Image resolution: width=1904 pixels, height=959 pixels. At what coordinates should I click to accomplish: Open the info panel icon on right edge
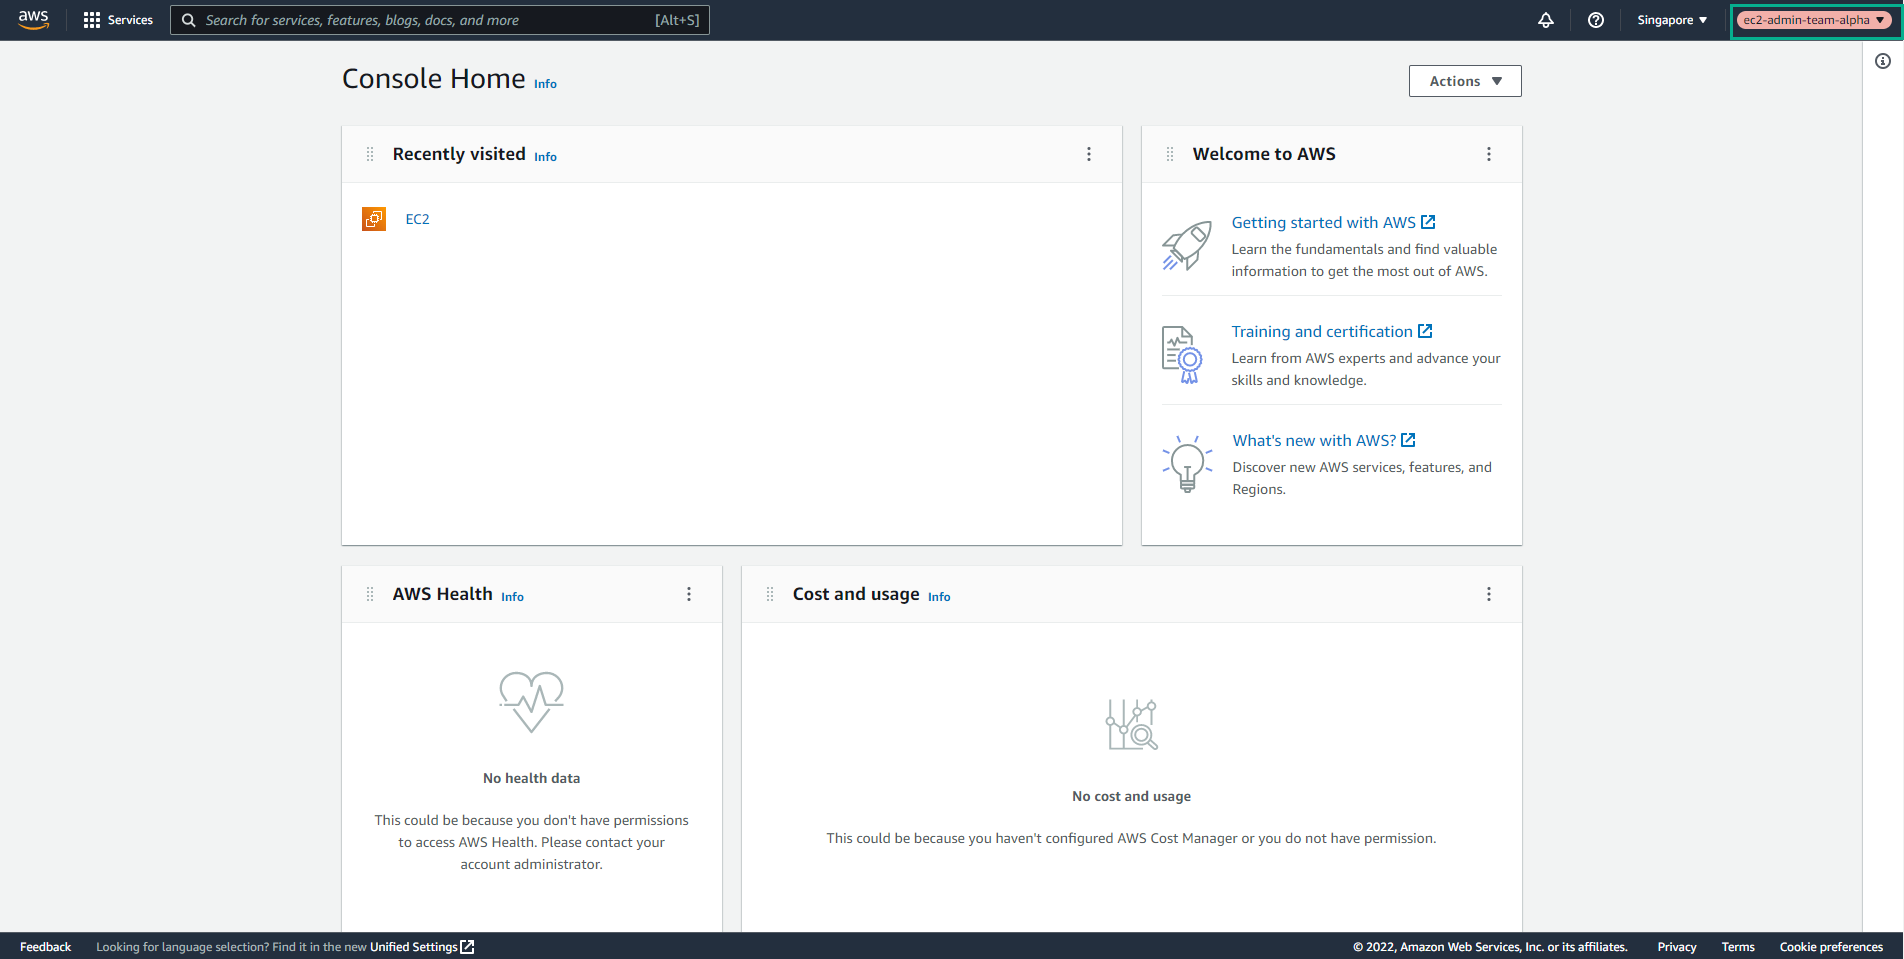tap(1883, 61)
